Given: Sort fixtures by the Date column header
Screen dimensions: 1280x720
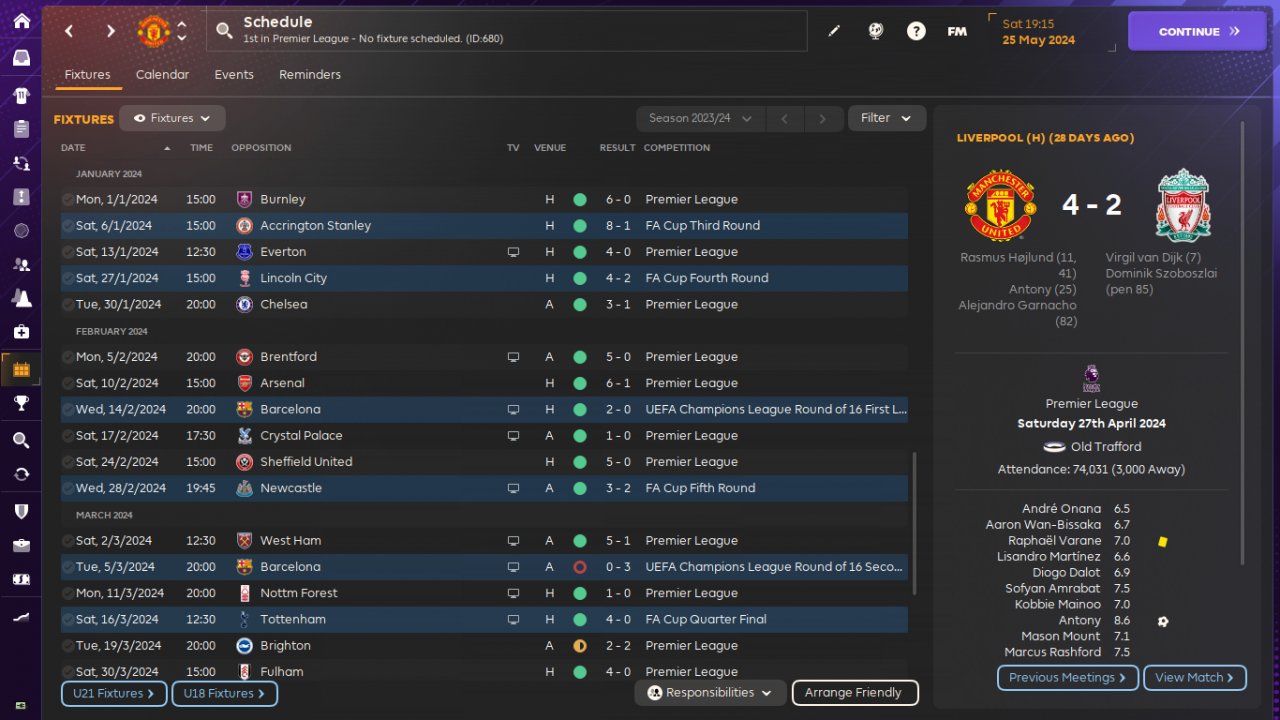Looking at the screenshot, I should pyautogui.click(x=73, y=148).
